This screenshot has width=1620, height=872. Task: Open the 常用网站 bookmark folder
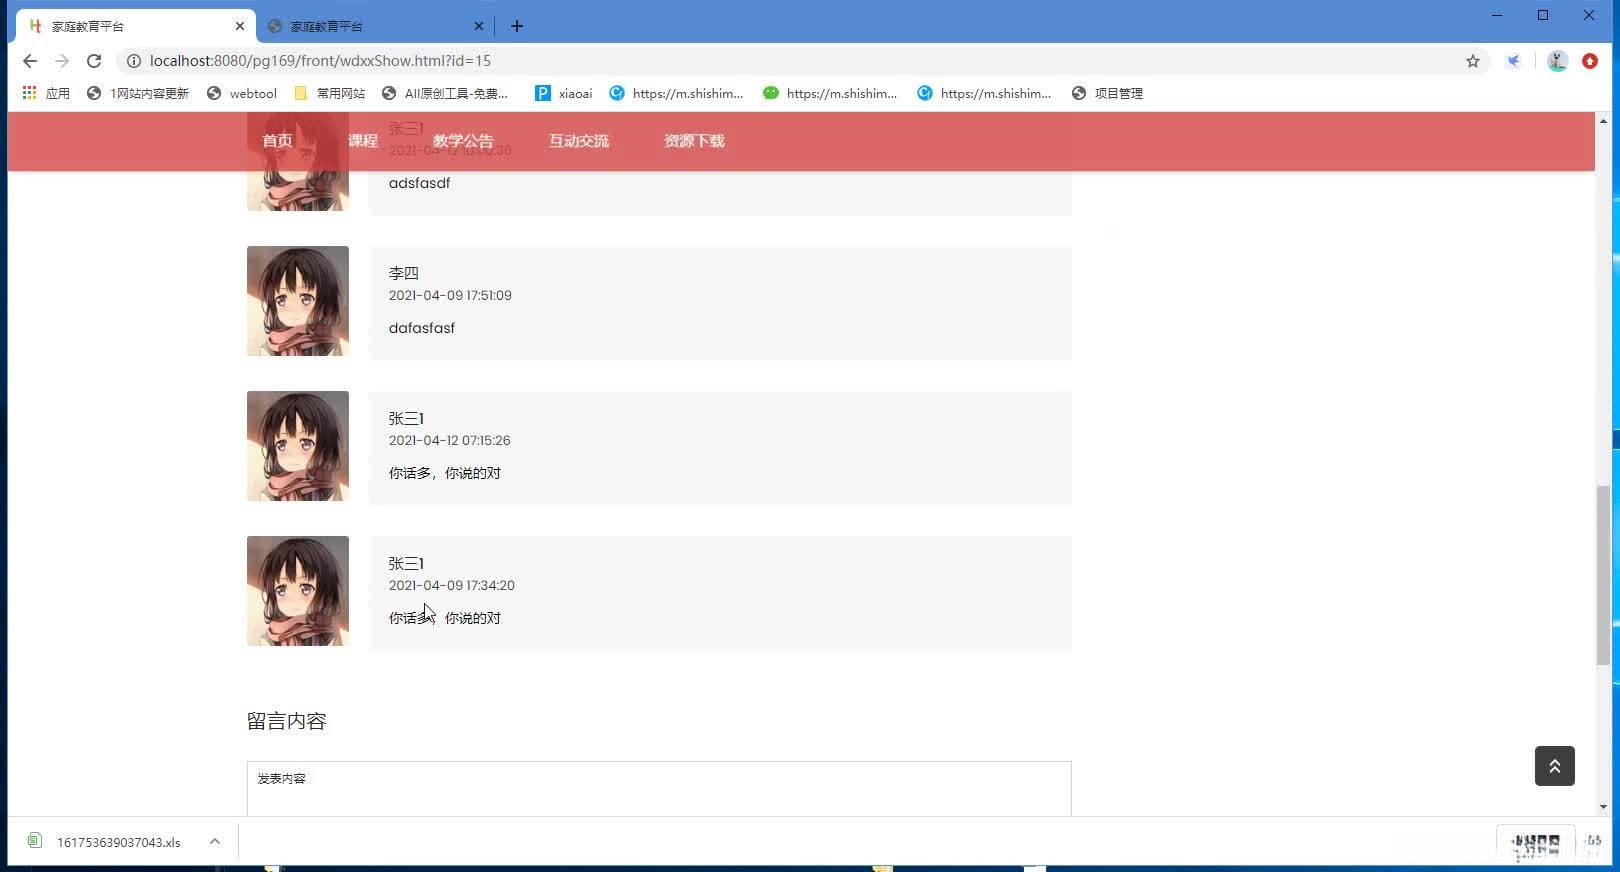(330, 93)
